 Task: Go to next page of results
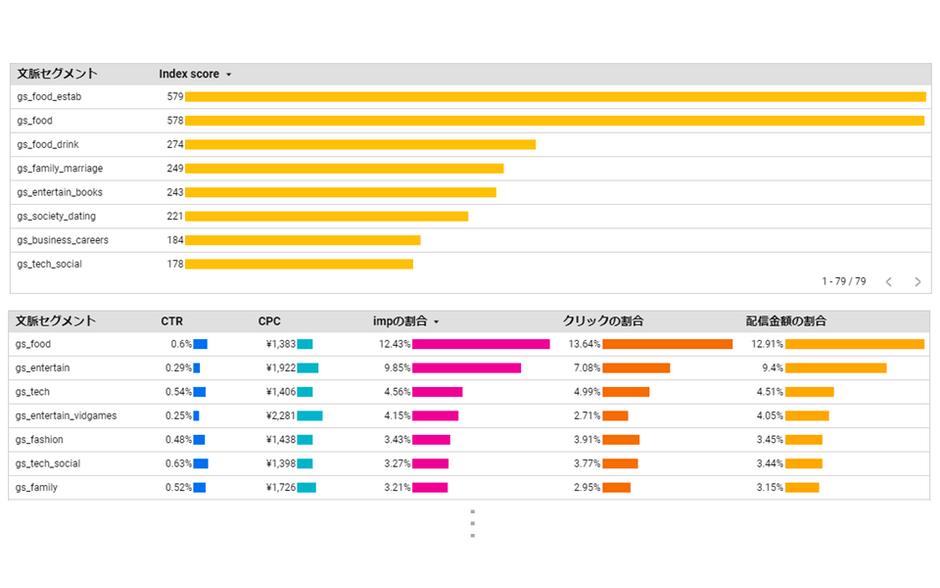917,282
